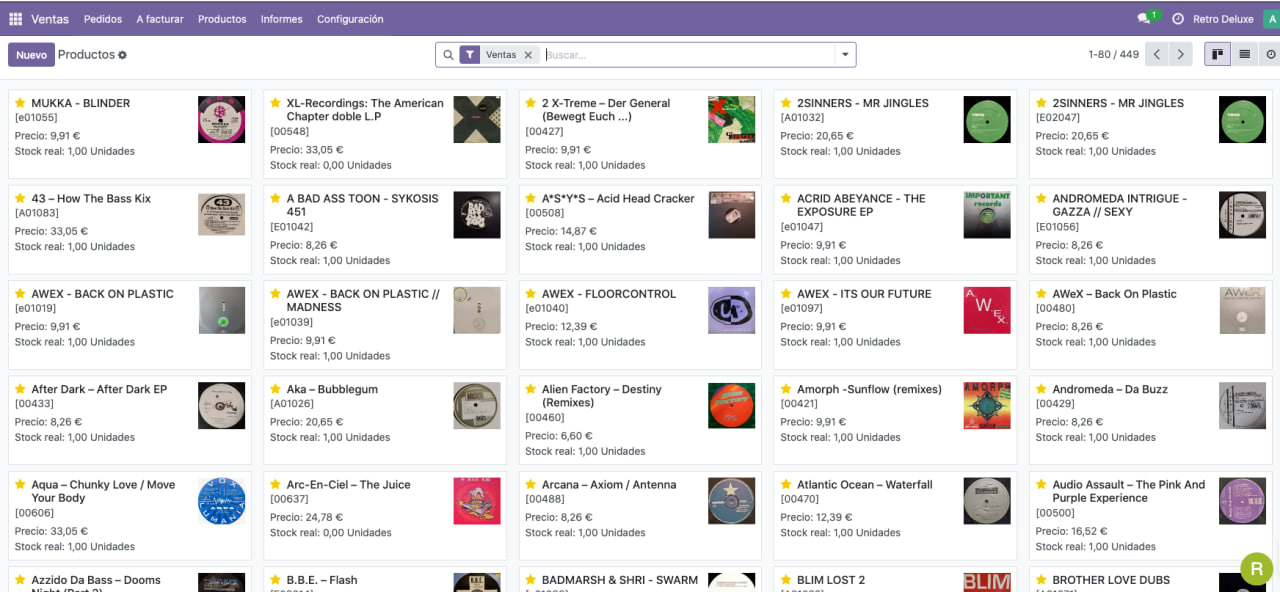This screenshot has width=1280, height=592.
Task: Open the Amorph - Sunflow (remixes) cover thumbnail
Action: click(986, 405)
